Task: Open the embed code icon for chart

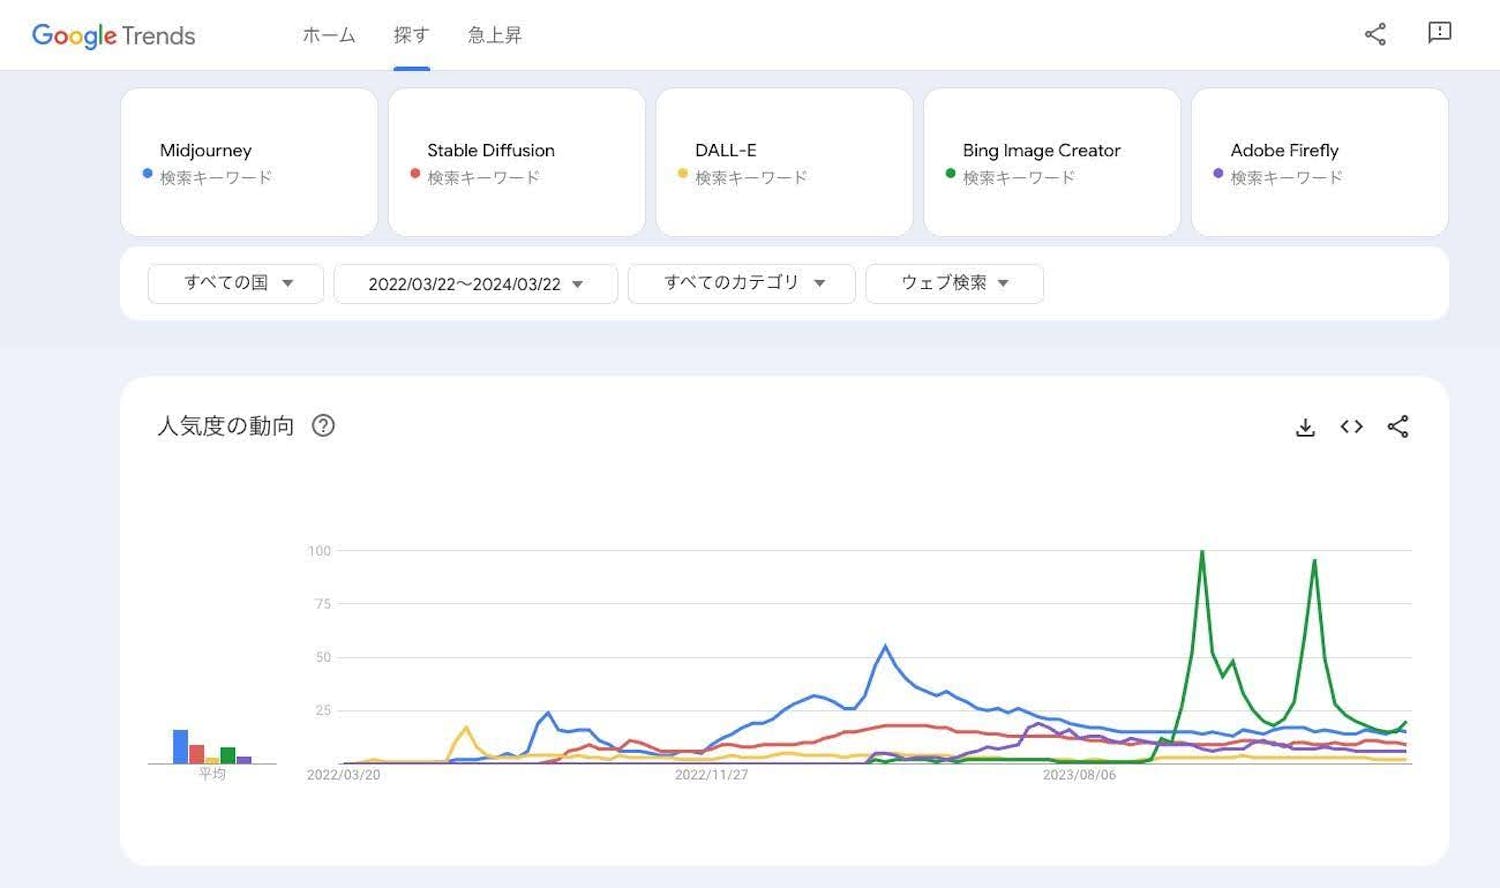Action: click(x=1351, y=427)
